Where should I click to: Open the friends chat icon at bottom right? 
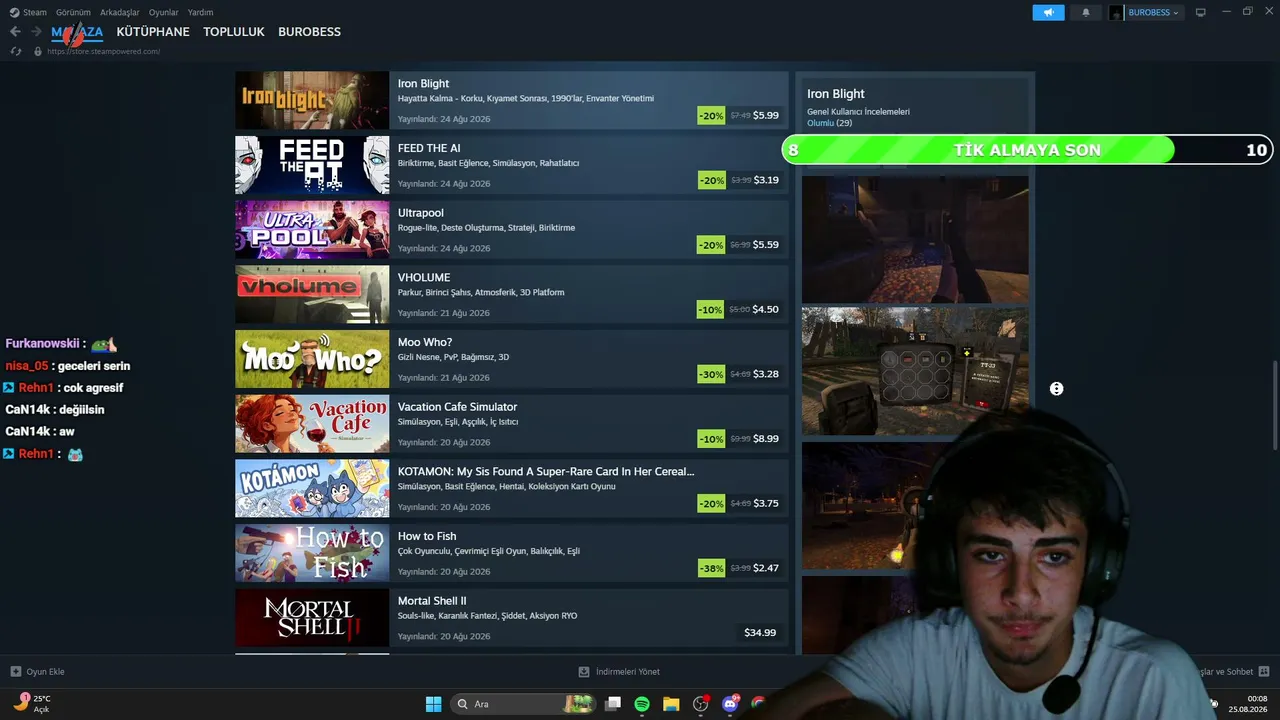1264,671
